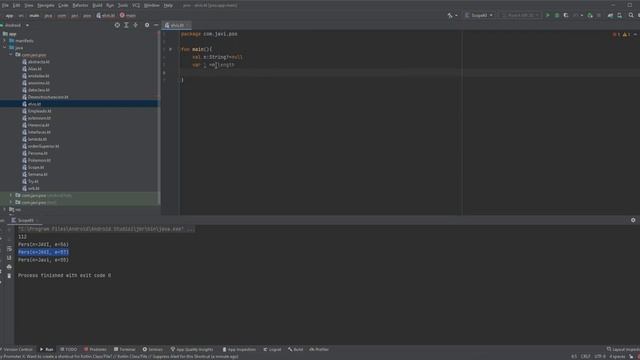This screenshot has height=360, width=640.
Task: Open Layout Inspector tool window
Action: tap(623, 349)
